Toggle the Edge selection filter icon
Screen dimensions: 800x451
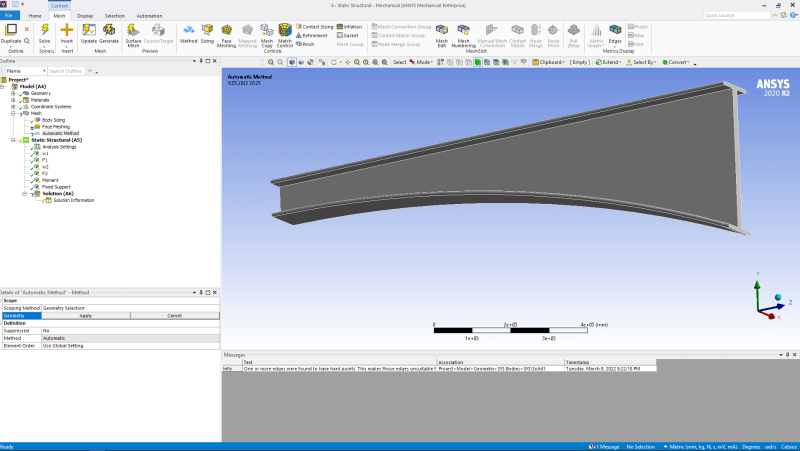coord(459,62)
